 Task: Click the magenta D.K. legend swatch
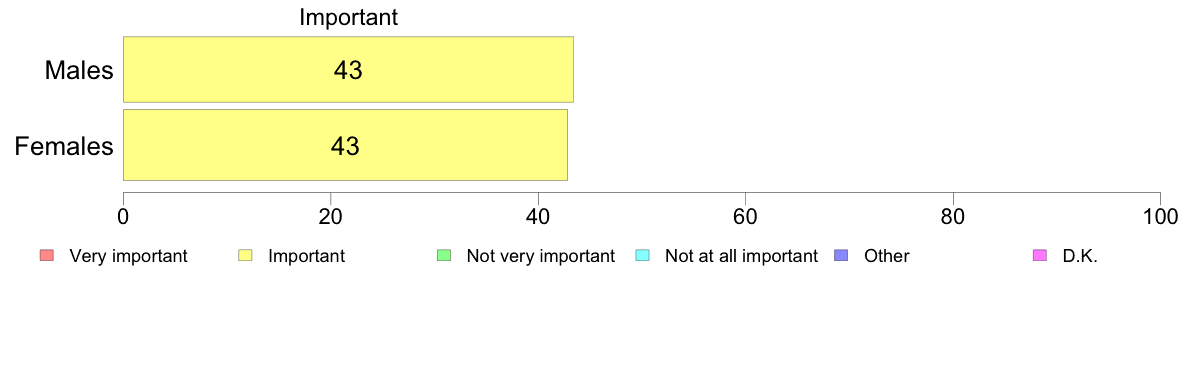click(x=1040, y=256)
